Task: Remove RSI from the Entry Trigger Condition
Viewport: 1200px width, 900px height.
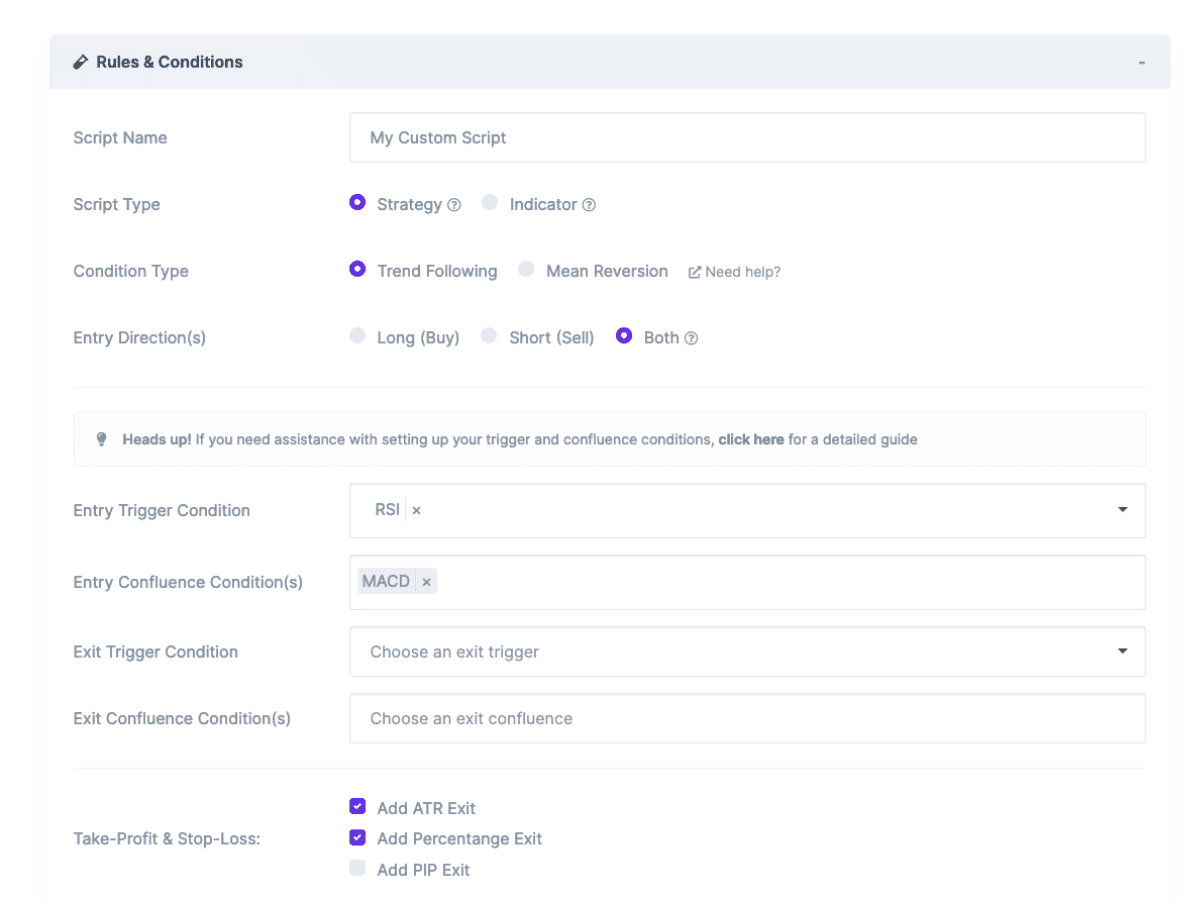Action: [416, 510]
